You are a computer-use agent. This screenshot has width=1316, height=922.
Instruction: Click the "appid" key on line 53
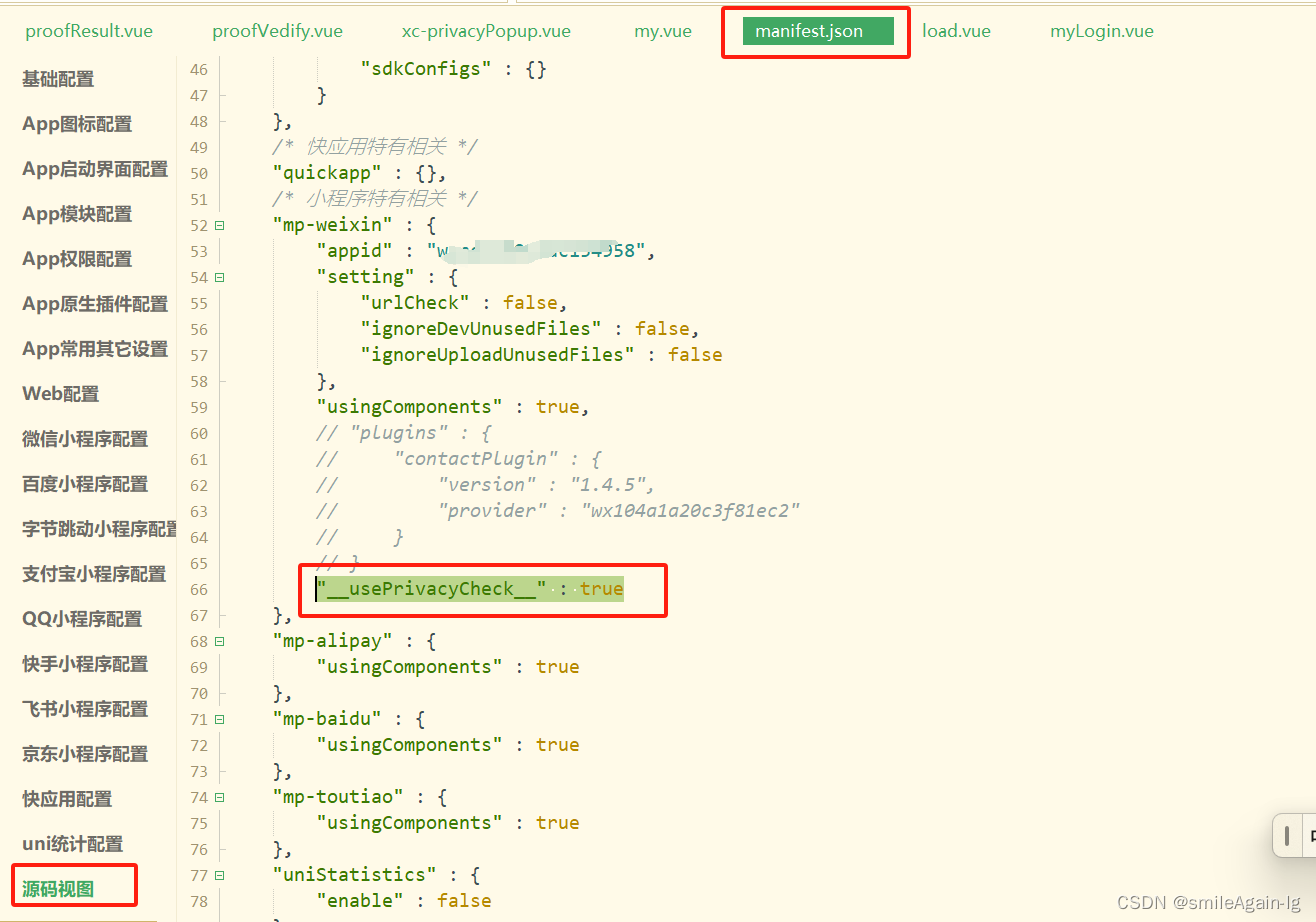coord(355,251)
